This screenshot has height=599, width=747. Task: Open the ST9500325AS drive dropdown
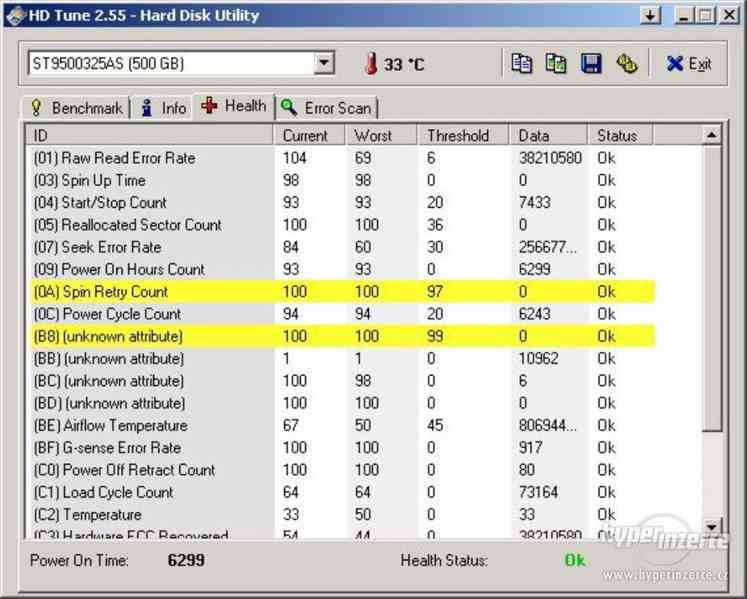coord(324,62)
